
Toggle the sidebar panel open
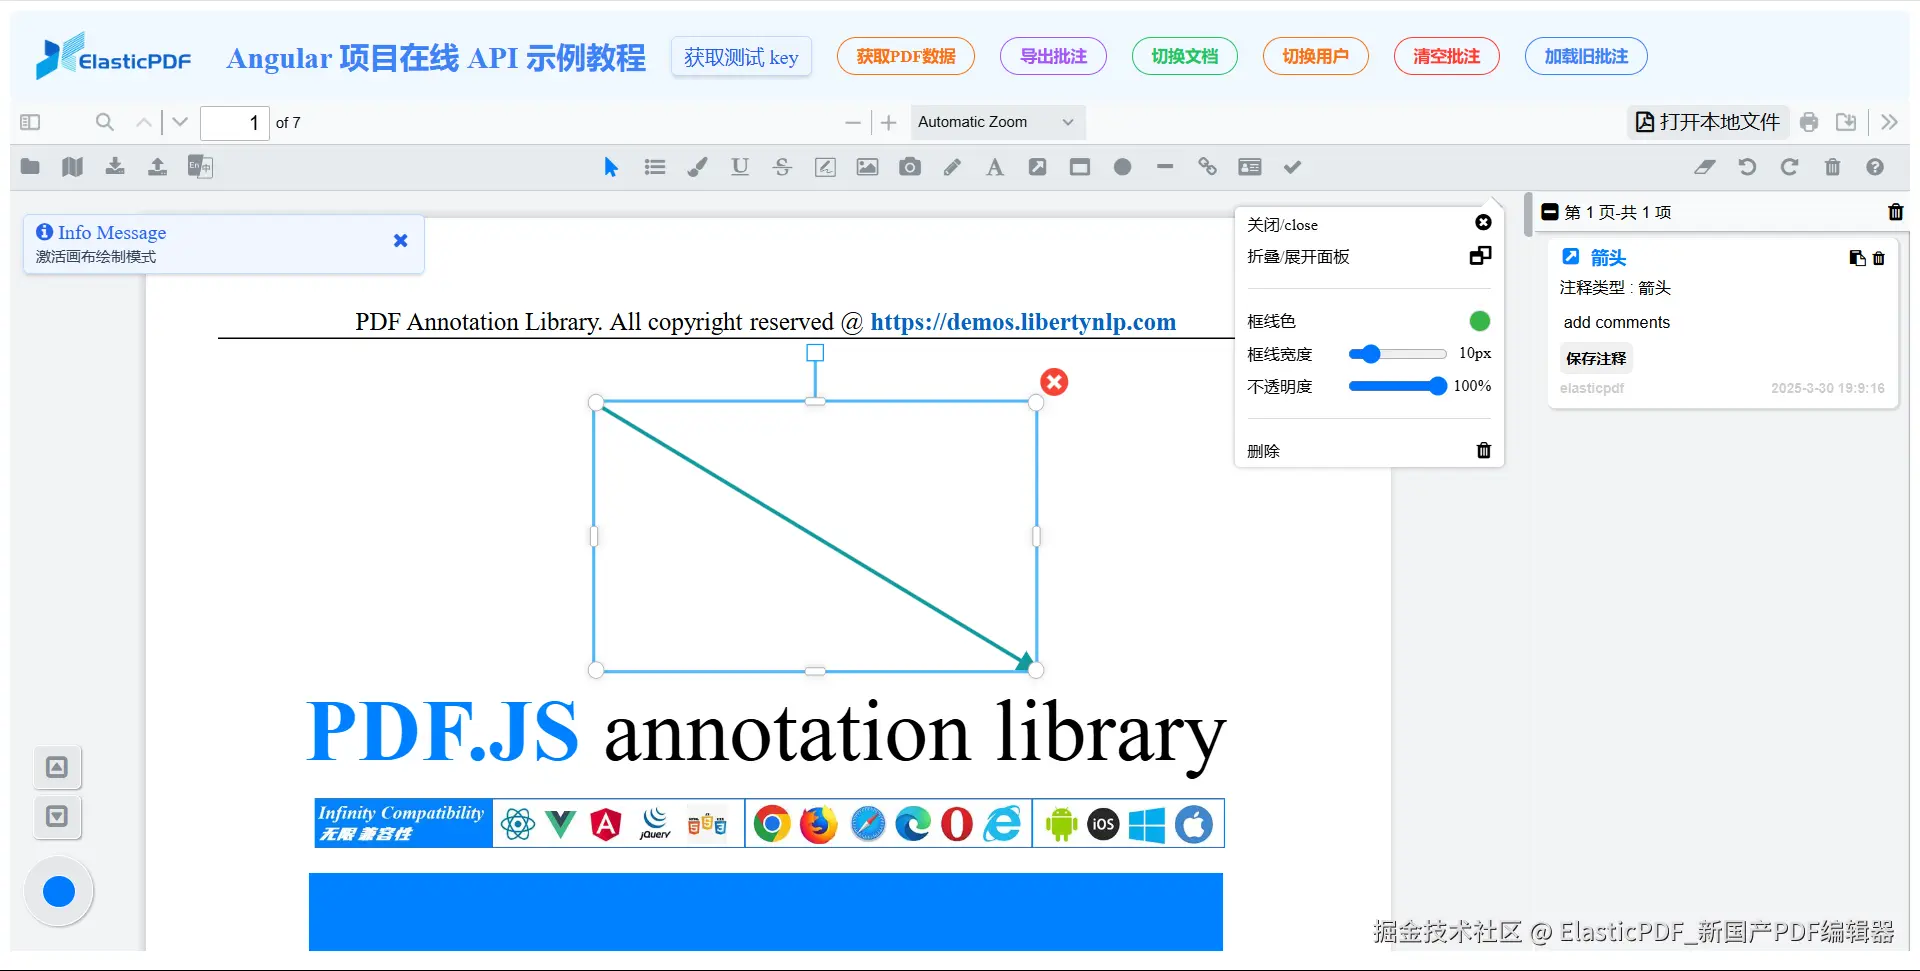click(30, 122)
